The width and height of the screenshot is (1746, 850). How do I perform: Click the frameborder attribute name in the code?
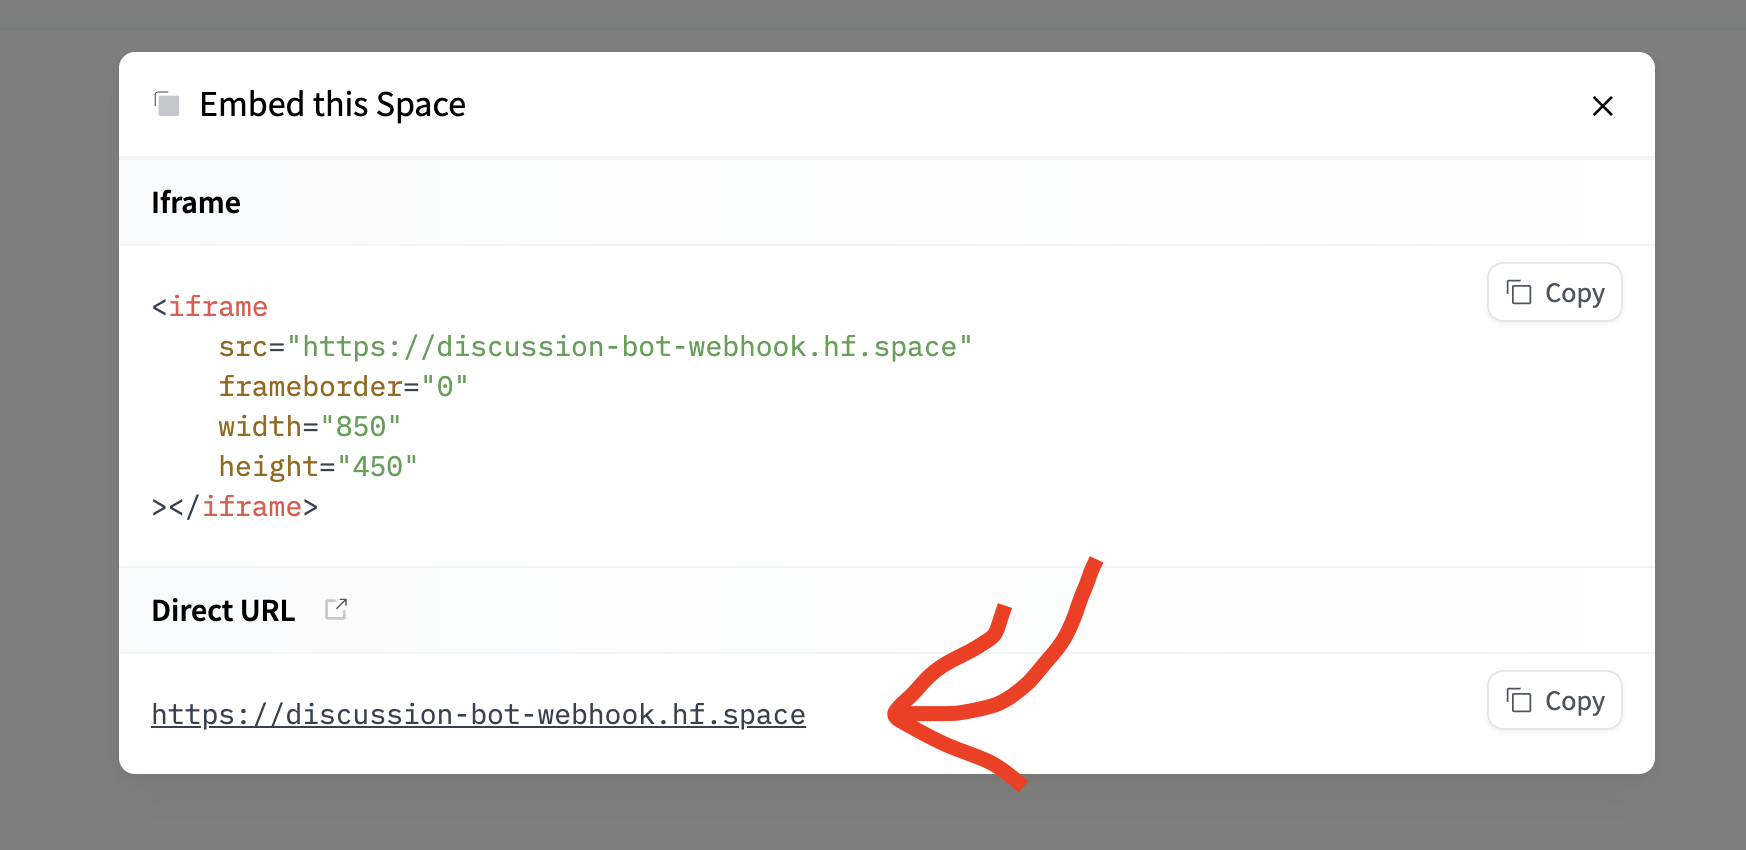pyautogui.click(x=310, y=387)
